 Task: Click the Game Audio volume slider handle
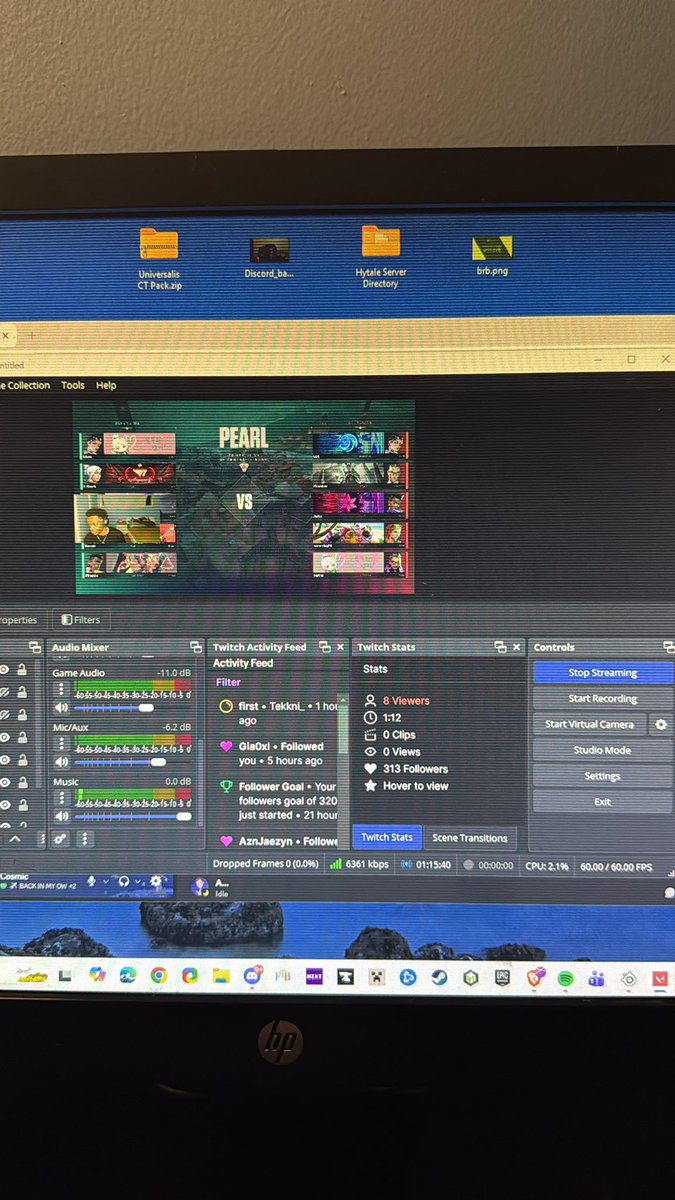pos(146,708)
